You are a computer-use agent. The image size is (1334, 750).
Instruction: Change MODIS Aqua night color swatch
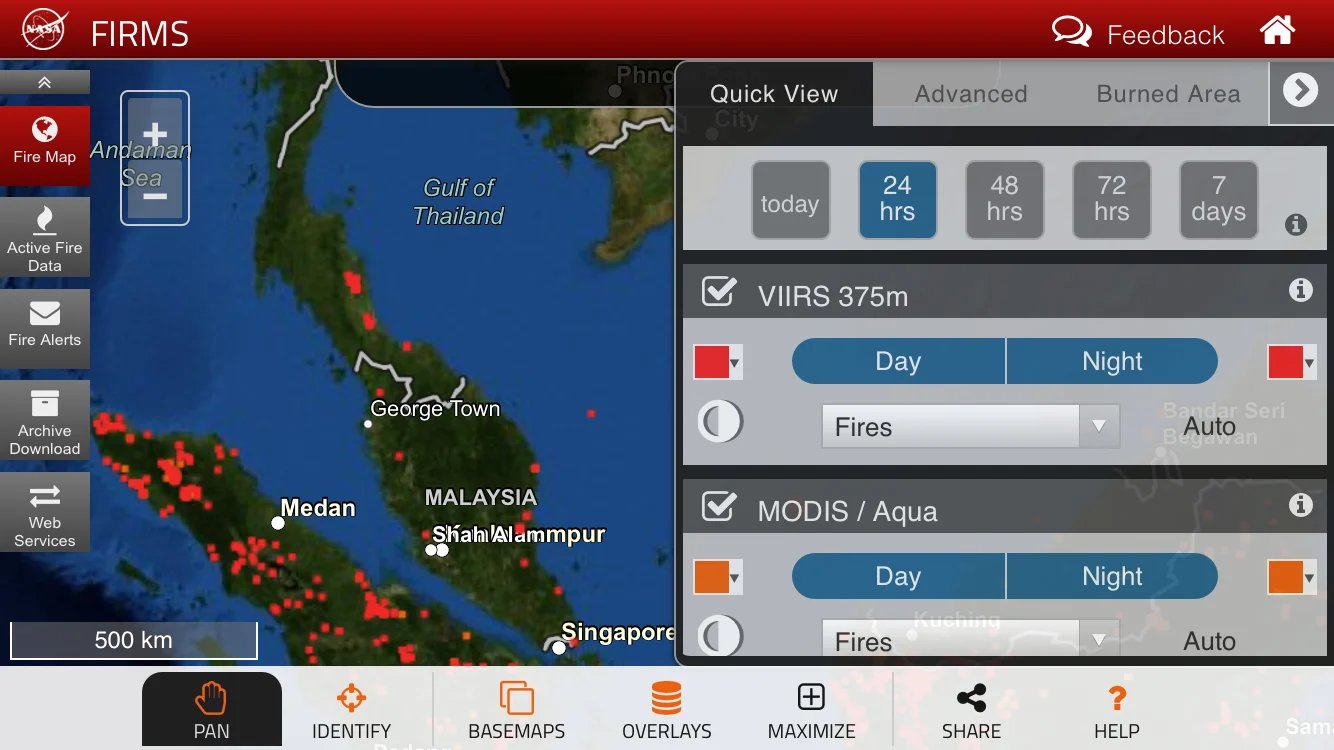[1291, 577]
